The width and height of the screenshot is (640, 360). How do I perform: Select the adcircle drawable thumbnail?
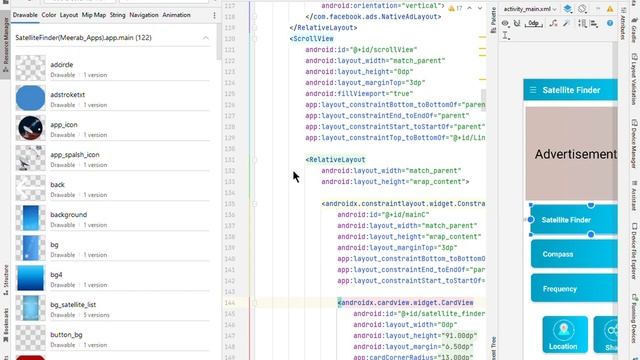click(31, 68)
